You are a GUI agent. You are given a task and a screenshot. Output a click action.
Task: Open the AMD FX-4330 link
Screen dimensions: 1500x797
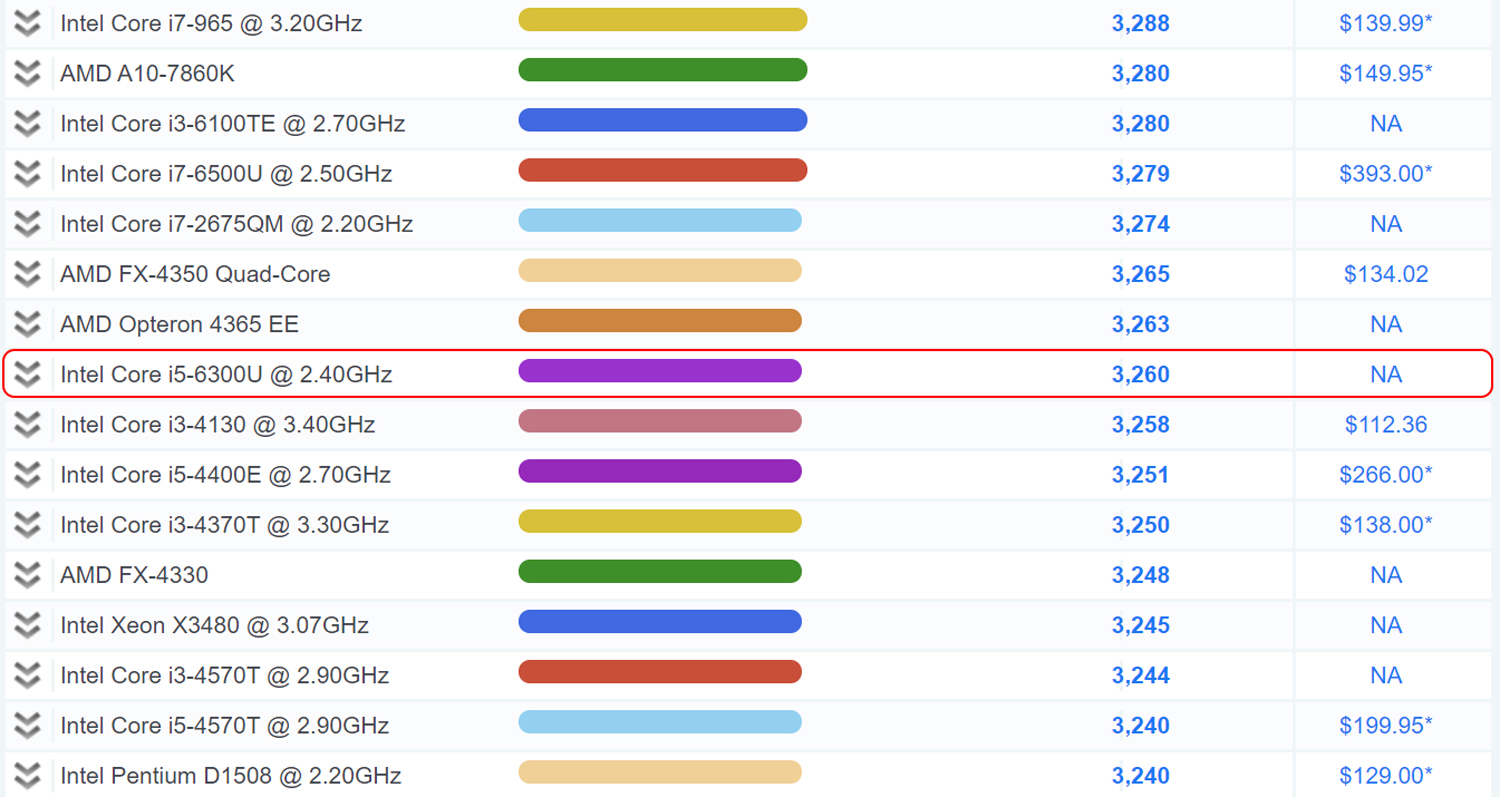pyautogui.click(x=134, y=574)
